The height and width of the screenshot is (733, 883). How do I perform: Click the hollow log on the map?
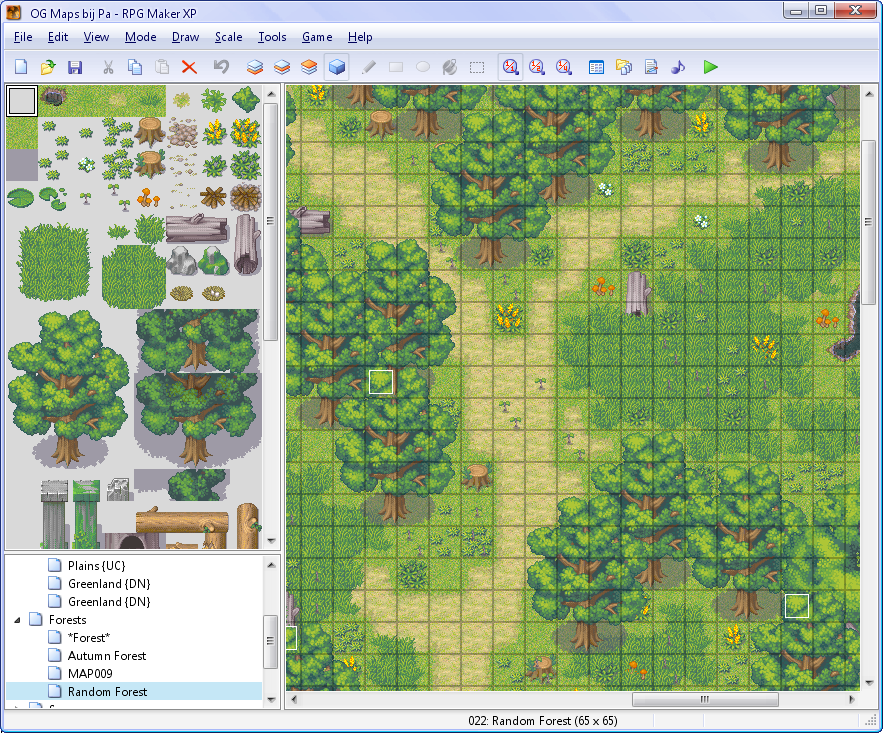tap(638, 293)
